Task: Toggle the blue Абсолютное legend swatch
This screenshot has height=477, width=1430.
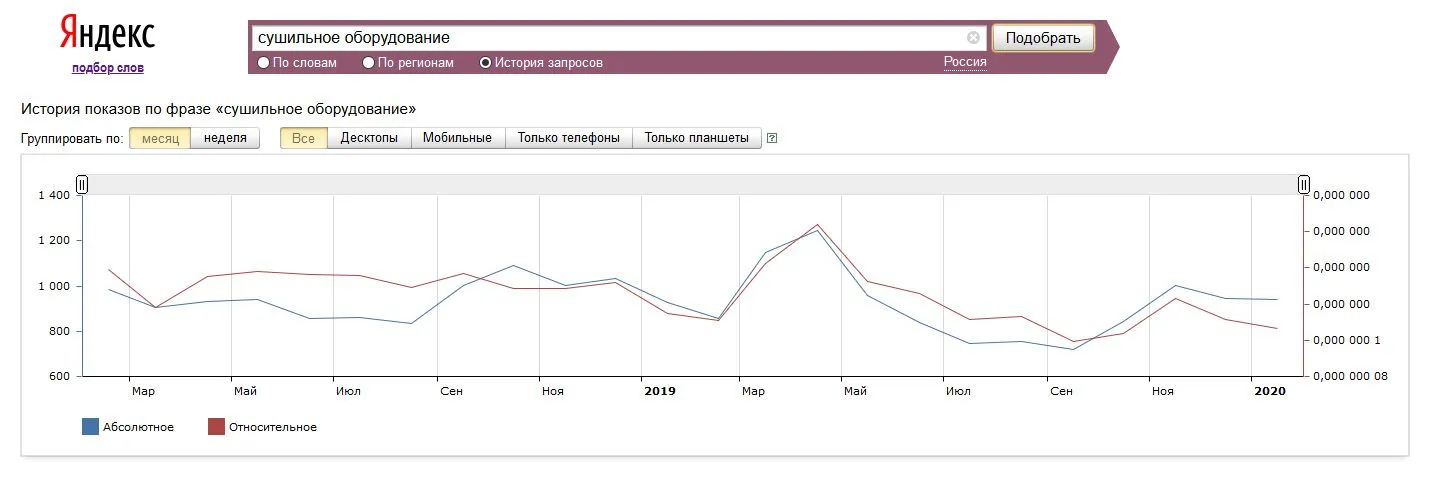Action: click(90, 427)
